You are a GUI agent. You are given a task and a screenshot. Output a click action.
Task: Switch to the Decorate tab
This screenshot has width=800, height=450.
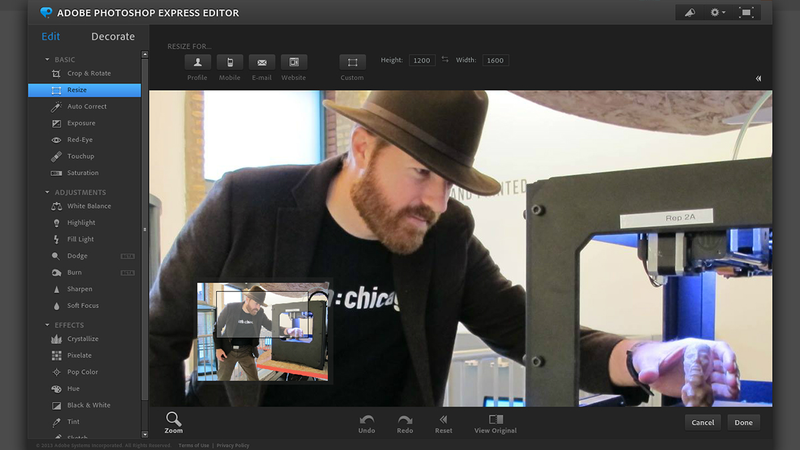pyautogui.click(x=113, y=37)
